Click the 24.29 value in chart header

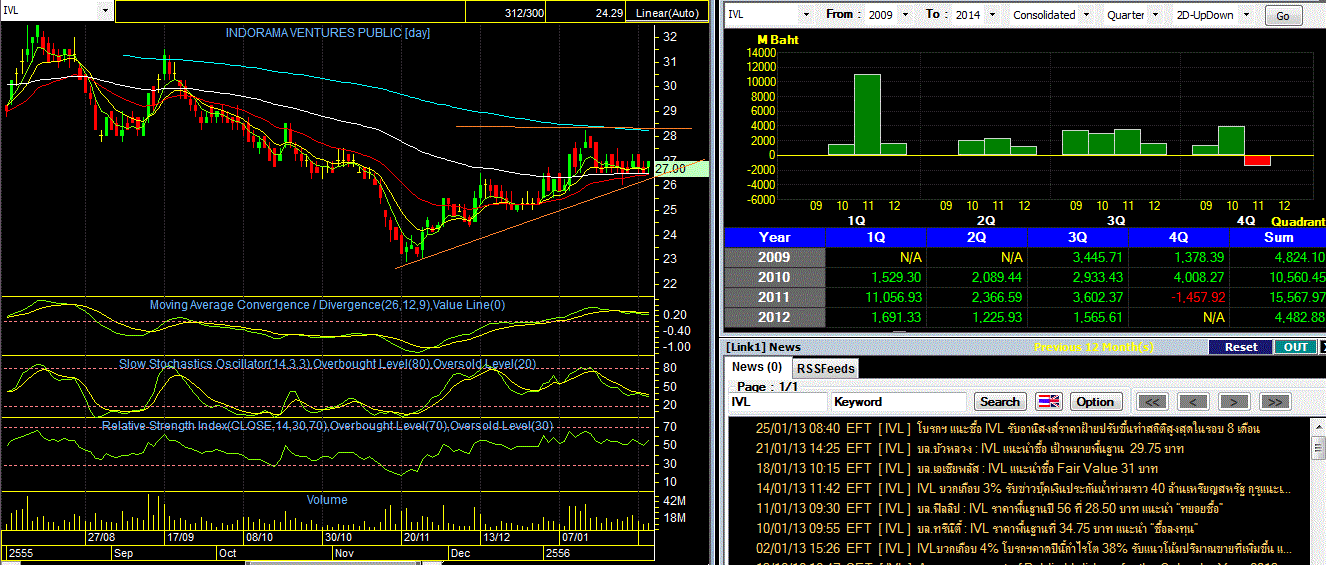[x=608, y=14]
